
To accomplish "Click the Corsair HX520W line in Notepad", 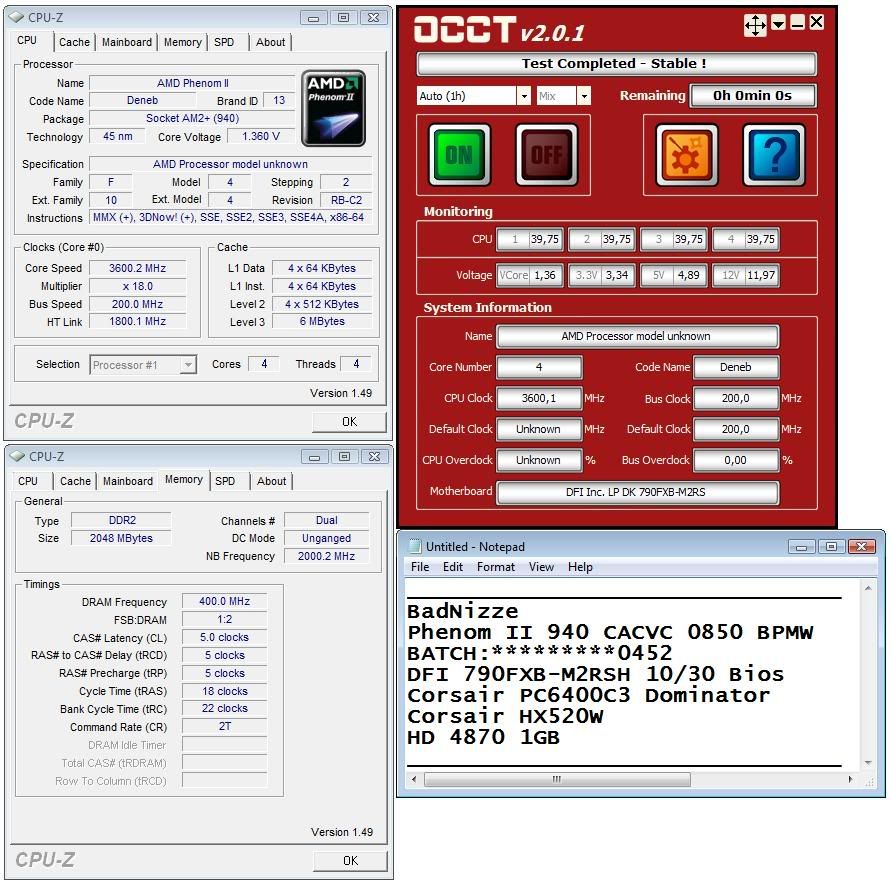I will 505,717.
